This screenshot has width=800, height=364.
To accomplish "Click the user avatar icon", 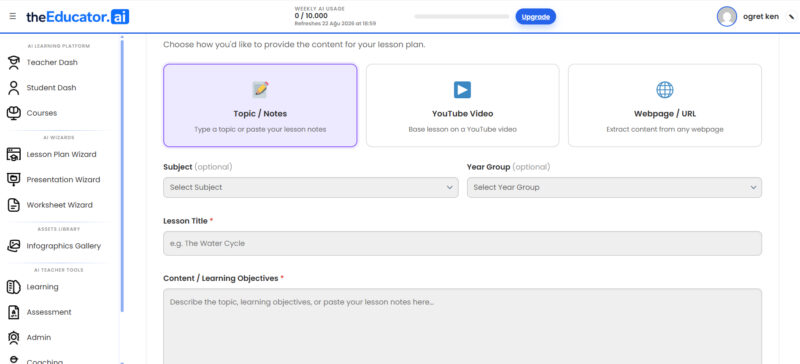I will (727, 16).
